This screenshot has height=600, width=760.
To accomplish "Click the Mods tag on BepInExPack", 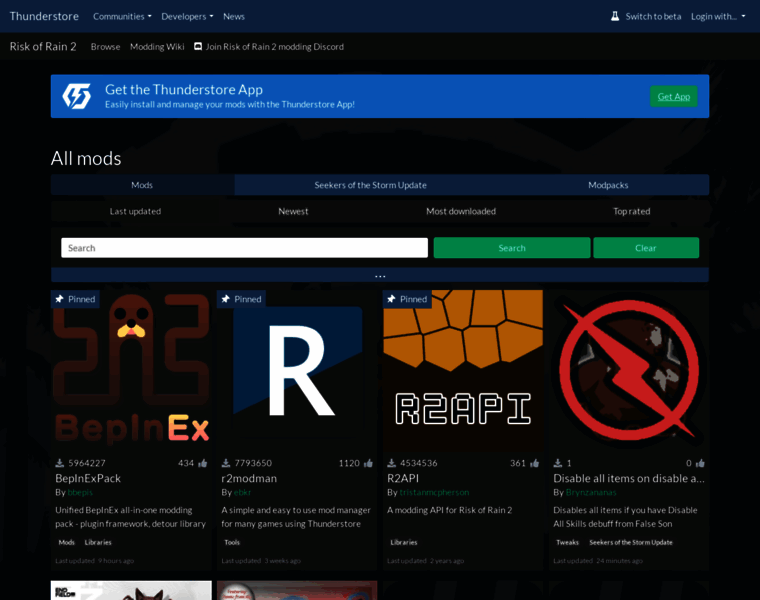I will (66, 542).
